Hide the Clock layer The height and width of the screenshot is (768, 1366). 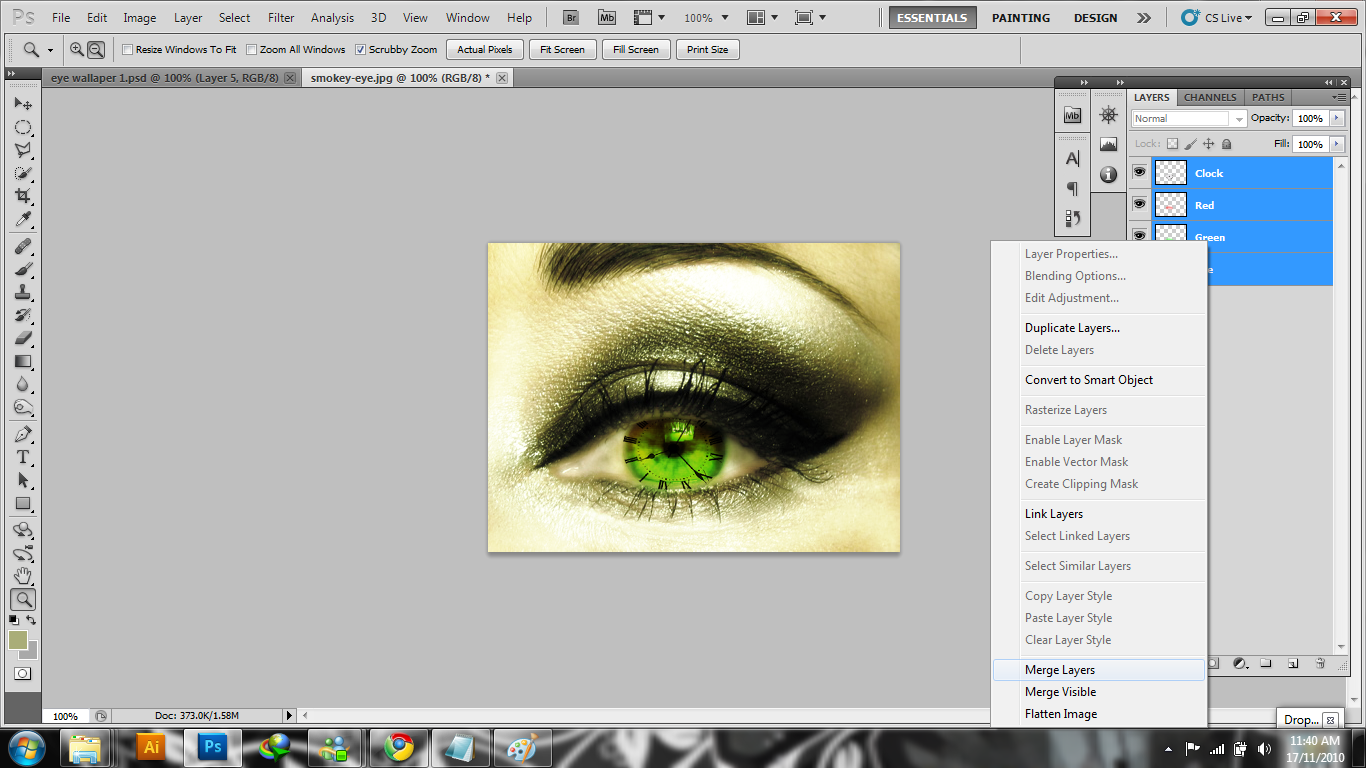1140,172
